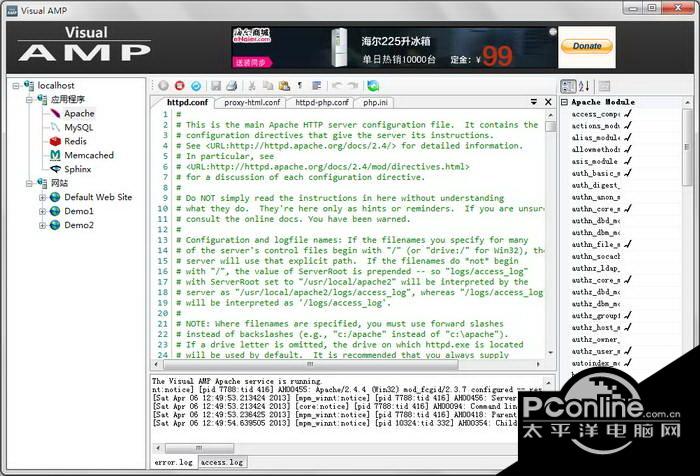The image size is (700, 476).
Task: Click the log pane horizontal scrollbar thumb
Action: click(x=199, y=448)
